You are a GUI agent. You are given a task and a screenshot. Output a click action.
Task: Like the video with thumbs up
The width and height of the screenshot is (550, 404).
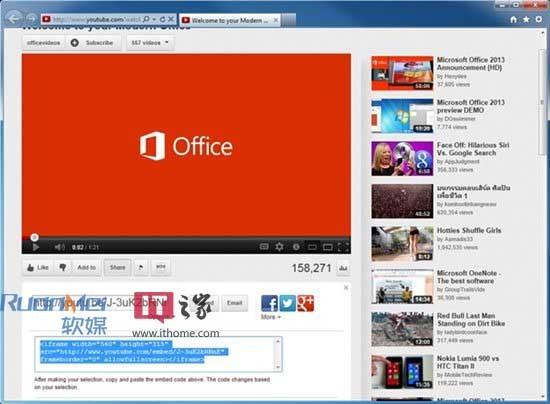(x=38, y=268)
